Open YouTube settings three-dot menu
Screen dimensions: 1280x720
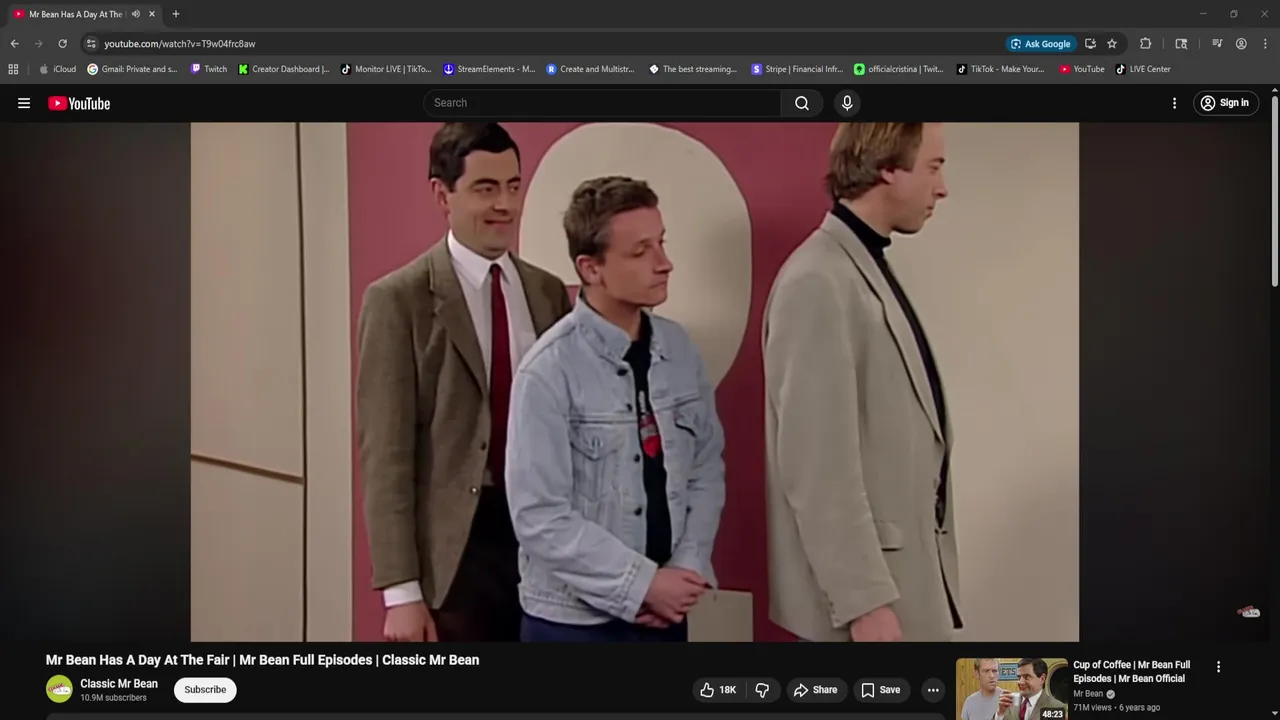point(1174,103)
